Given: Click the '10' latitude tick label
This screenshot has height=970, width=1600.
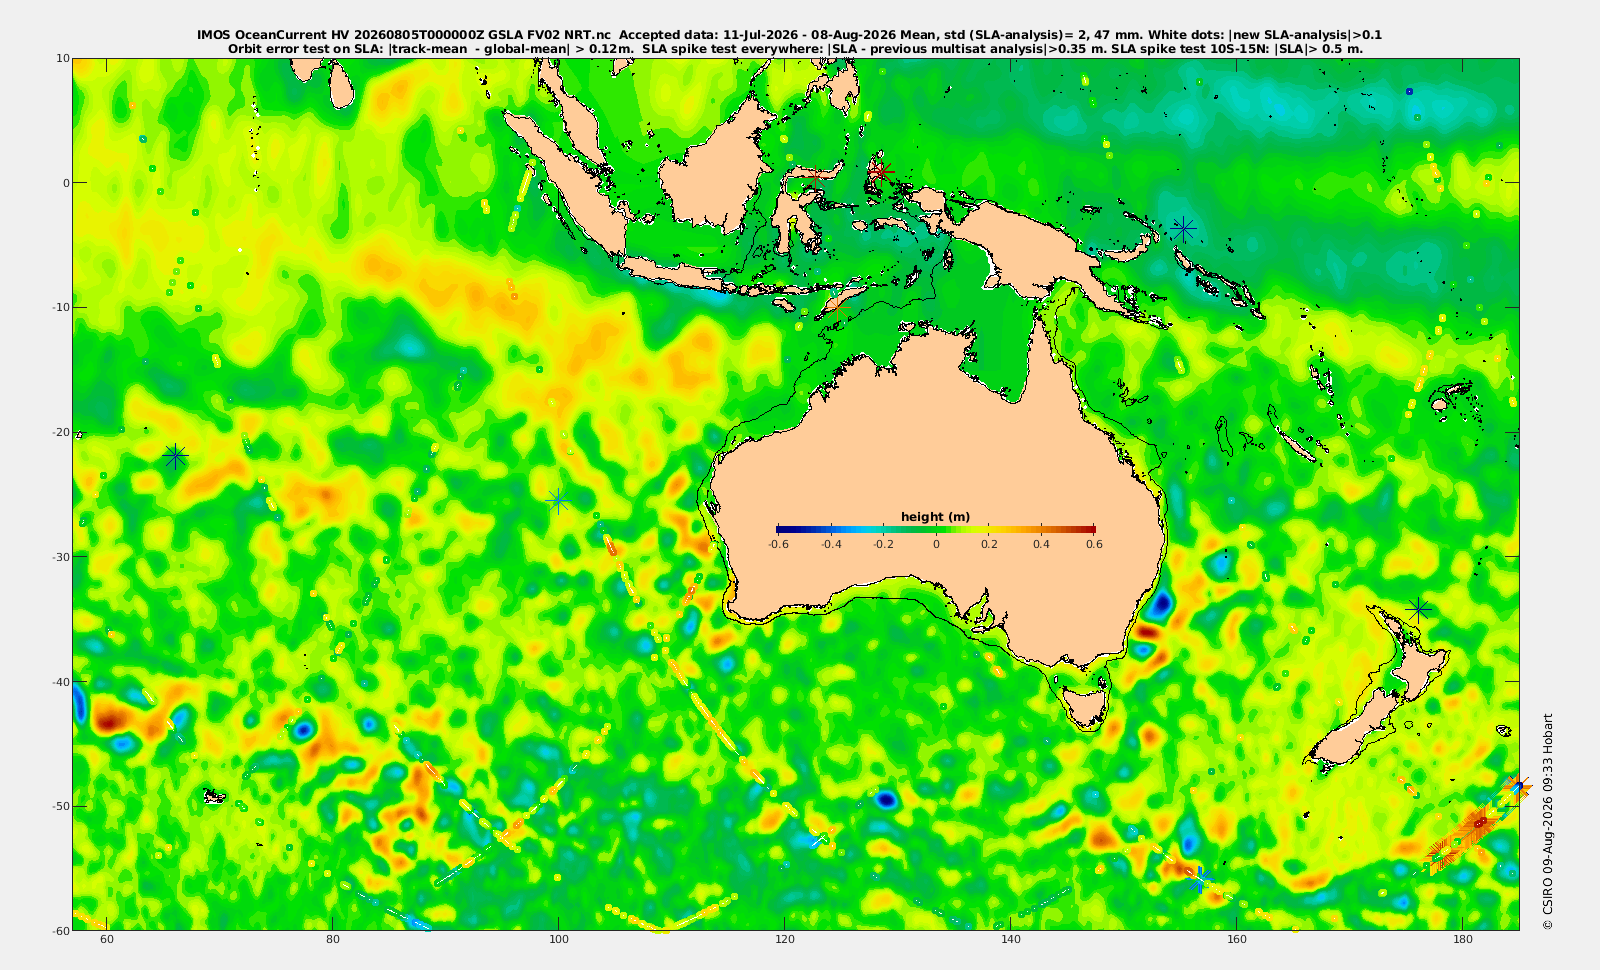Looking at the screenshot, I should tap(62, 58).
